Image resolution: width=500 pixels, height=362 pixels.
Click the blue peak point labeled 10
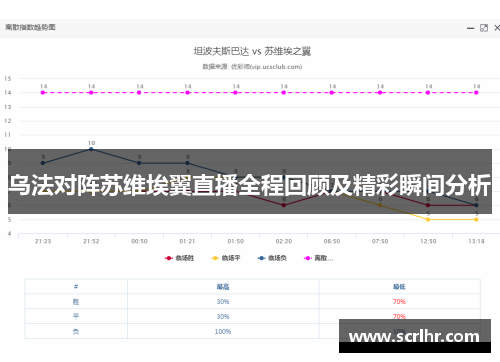[91, 149]
